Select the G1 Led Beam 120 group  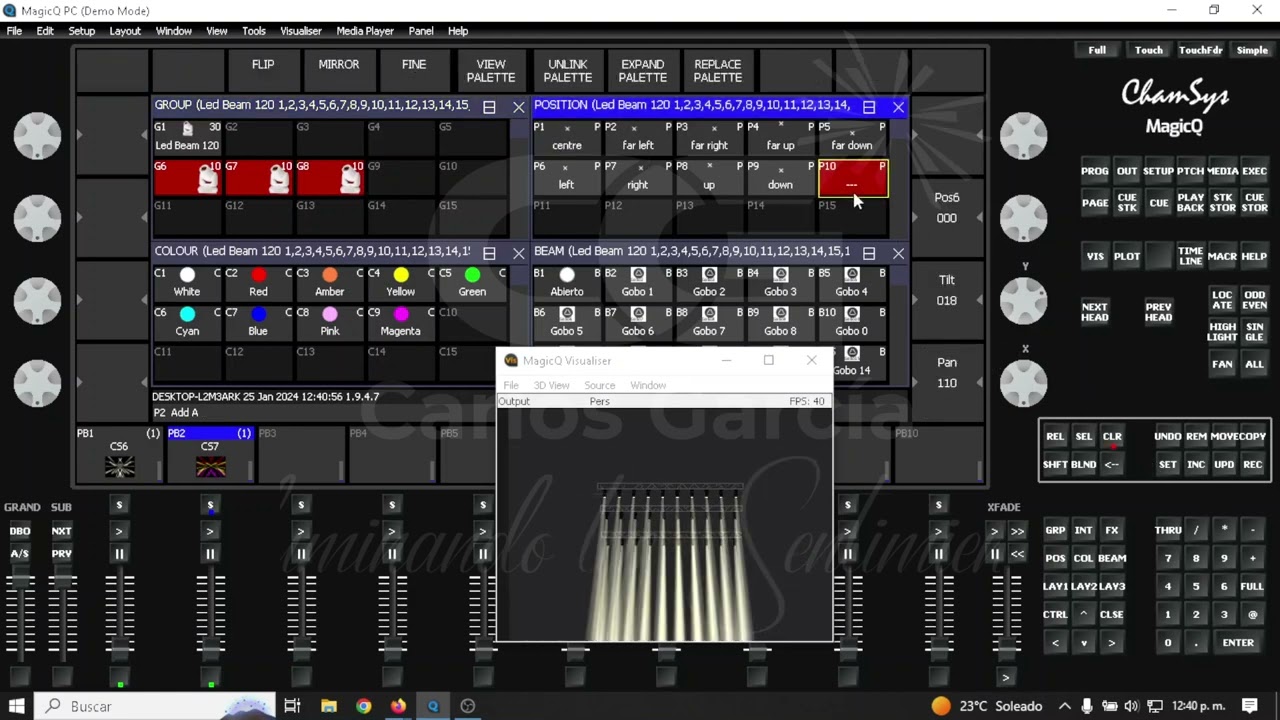coord(187,137)
